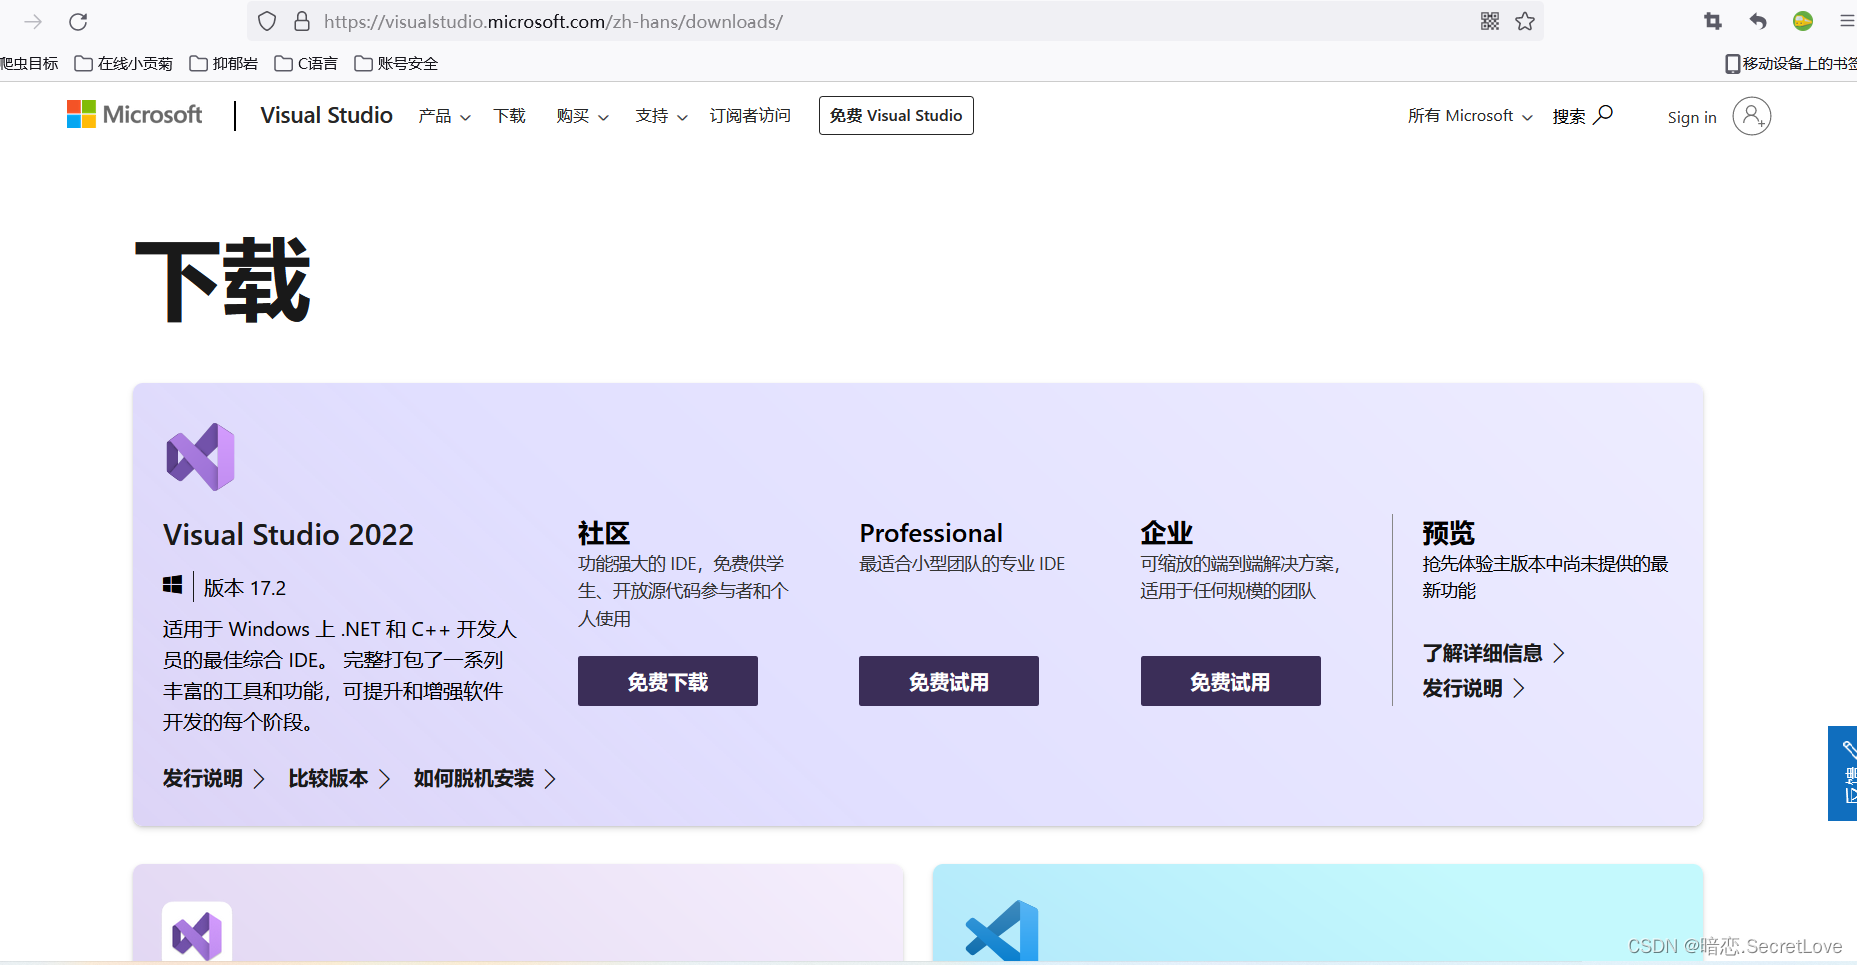
Task: Open the 移动设备上的书签 mobile bookmarks
Action: point(1790,63)
